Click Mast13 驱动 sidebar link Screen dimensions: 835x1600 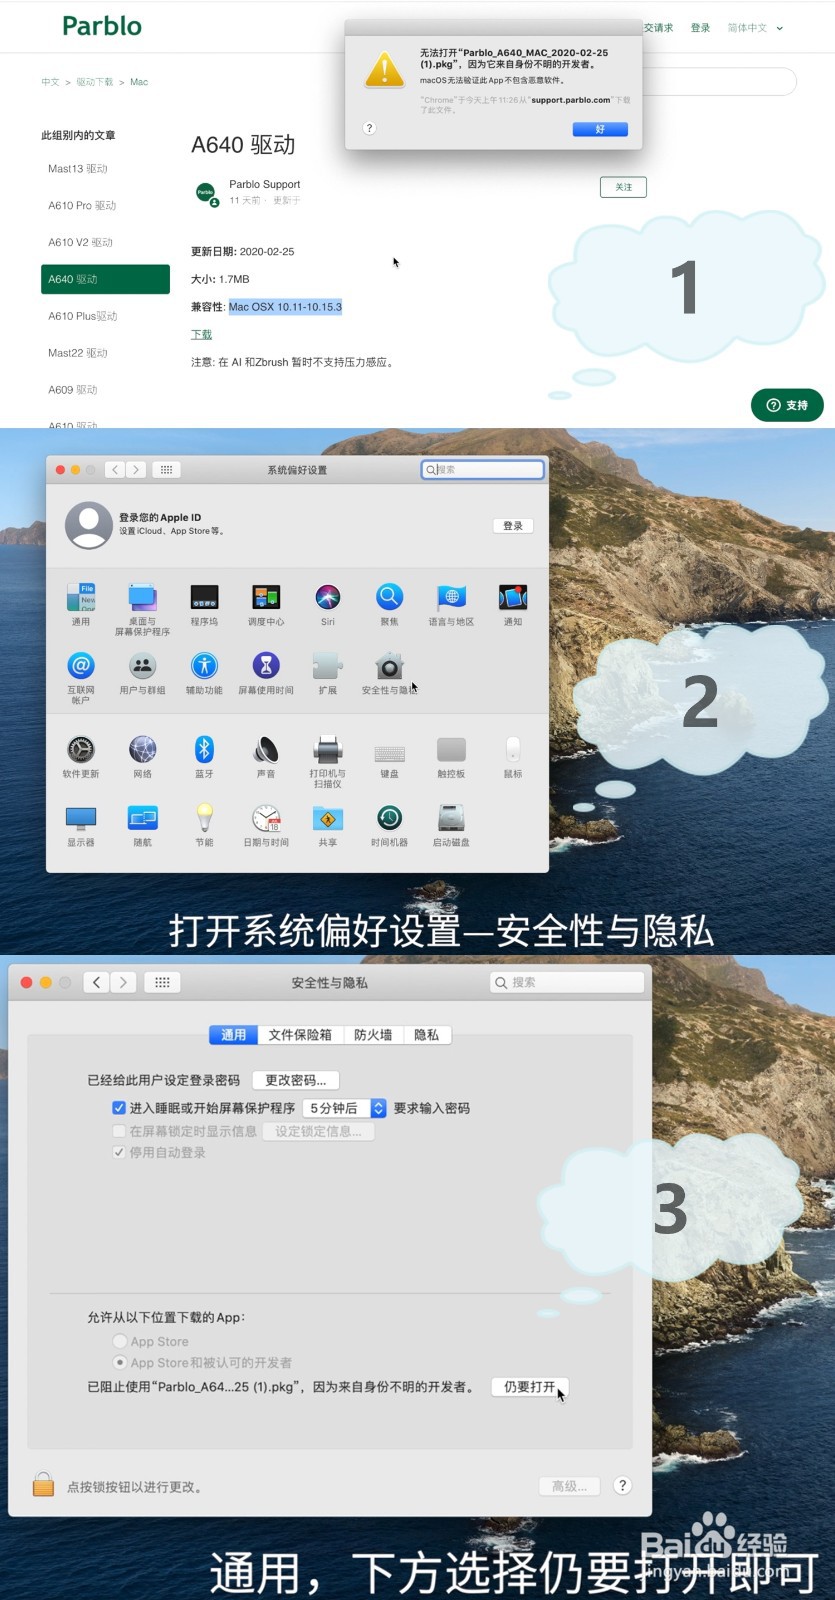click(78, 168)
